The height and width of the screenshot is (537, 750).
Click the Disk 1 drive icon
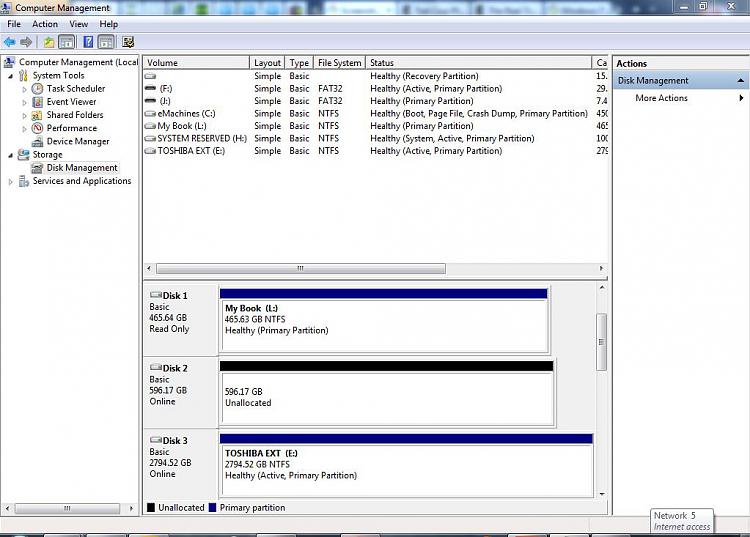click(x=156, y=295)
